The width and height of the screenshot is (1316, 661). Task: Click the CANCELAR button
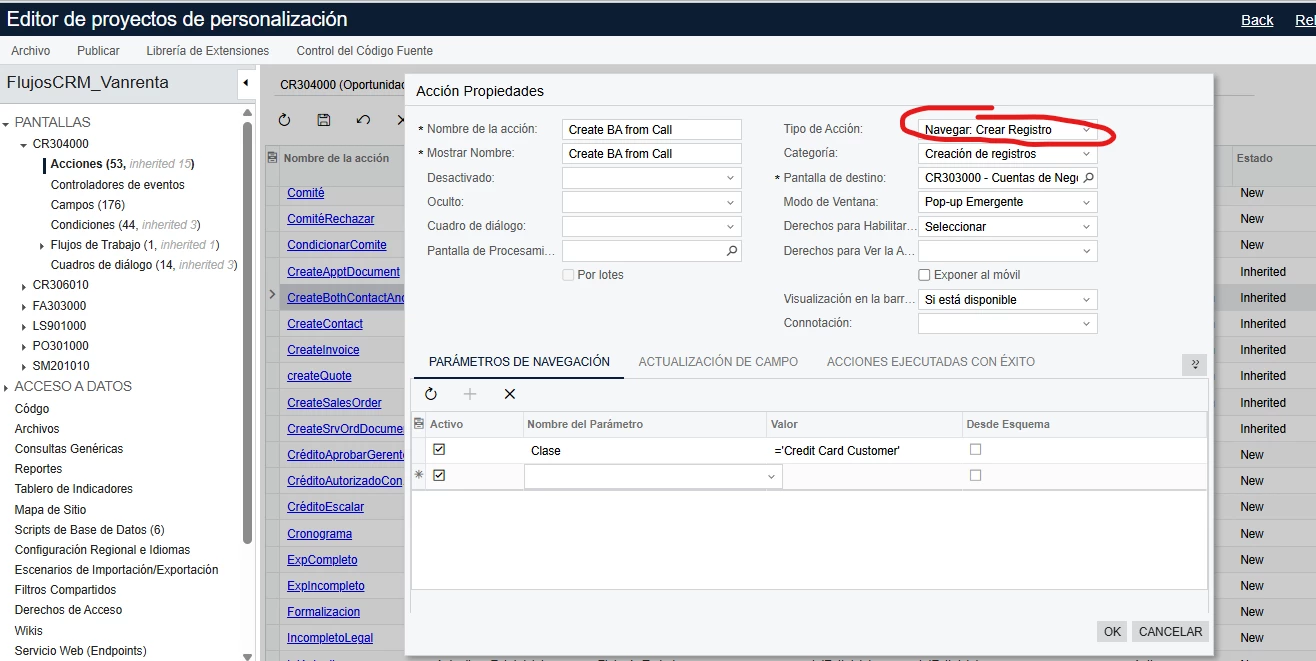click(1170, 631)
